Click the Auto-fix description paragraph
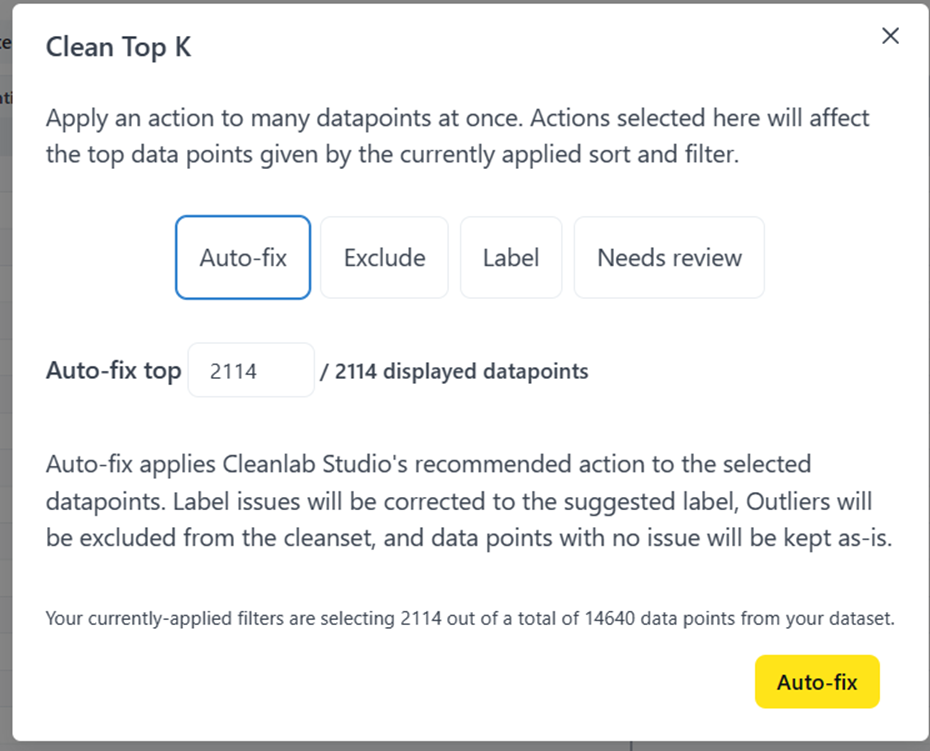Screen dimensions: 930x751 pyautogui.click(x=469, y=501)
